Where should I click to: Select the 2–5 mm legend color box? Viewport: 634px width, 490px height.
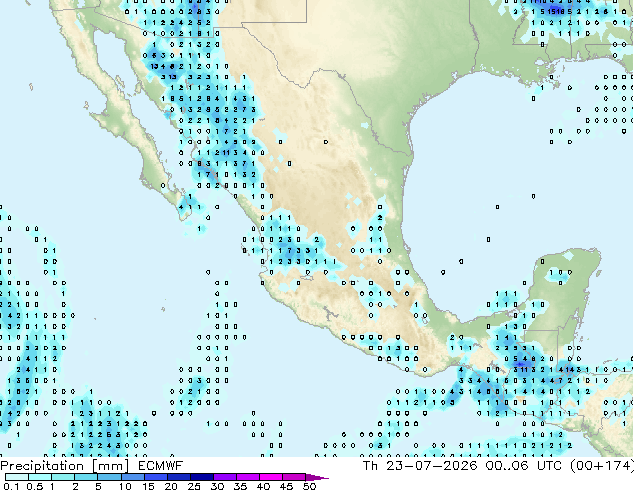click(86, 477)
